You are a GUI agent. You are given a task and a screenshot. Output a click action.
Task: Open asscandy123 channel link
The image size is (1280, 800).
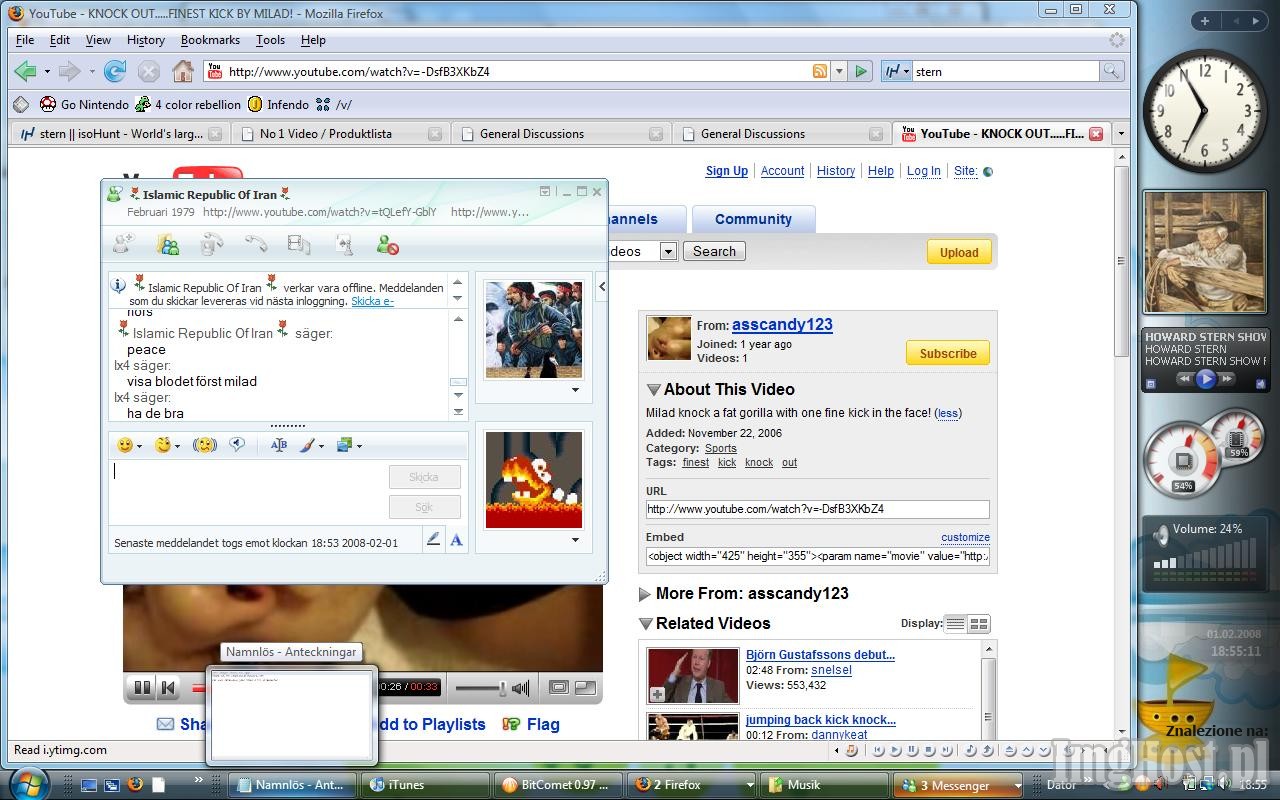pyautogui.click(x=782, y=324)
